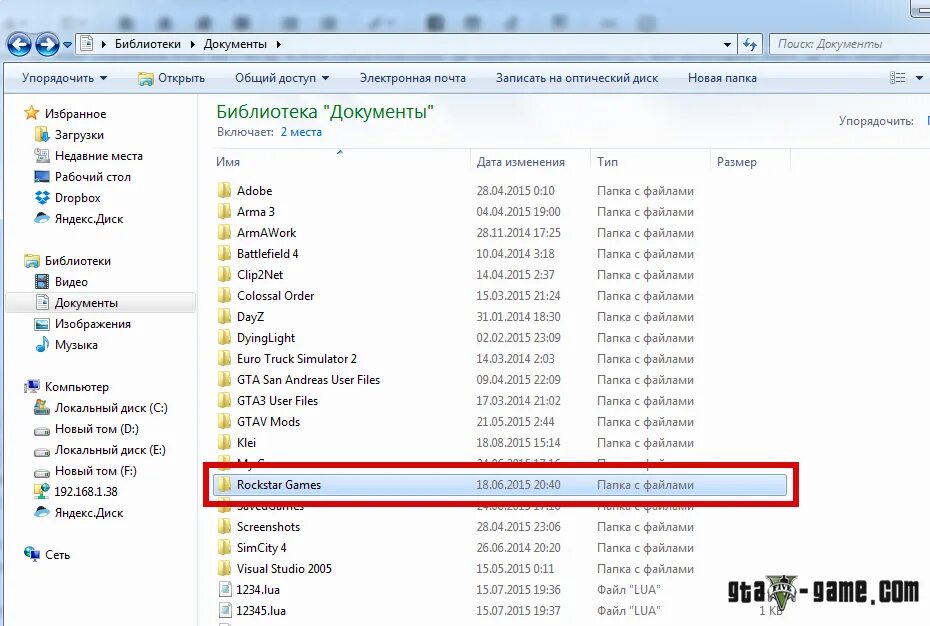Expand the arrow after the Библиотеки breadcrumb
The width and height of the screenshot is (930, 626).
click(x=193, y=44)
